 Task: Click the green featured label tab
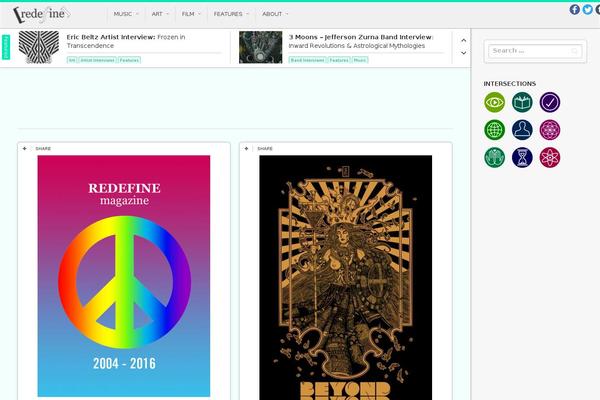pyautogui.click(x=6, y=47)
